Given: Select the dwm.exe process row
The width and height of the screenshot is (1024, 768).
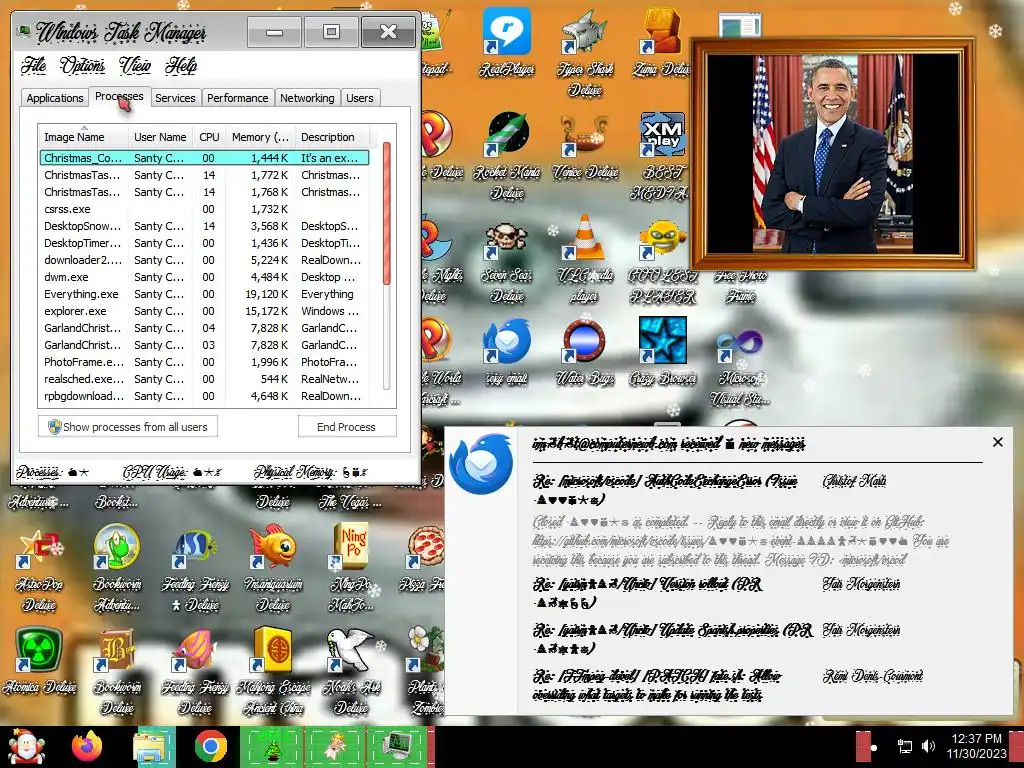Looking at the screenshot, I should [x=204, y=277].
